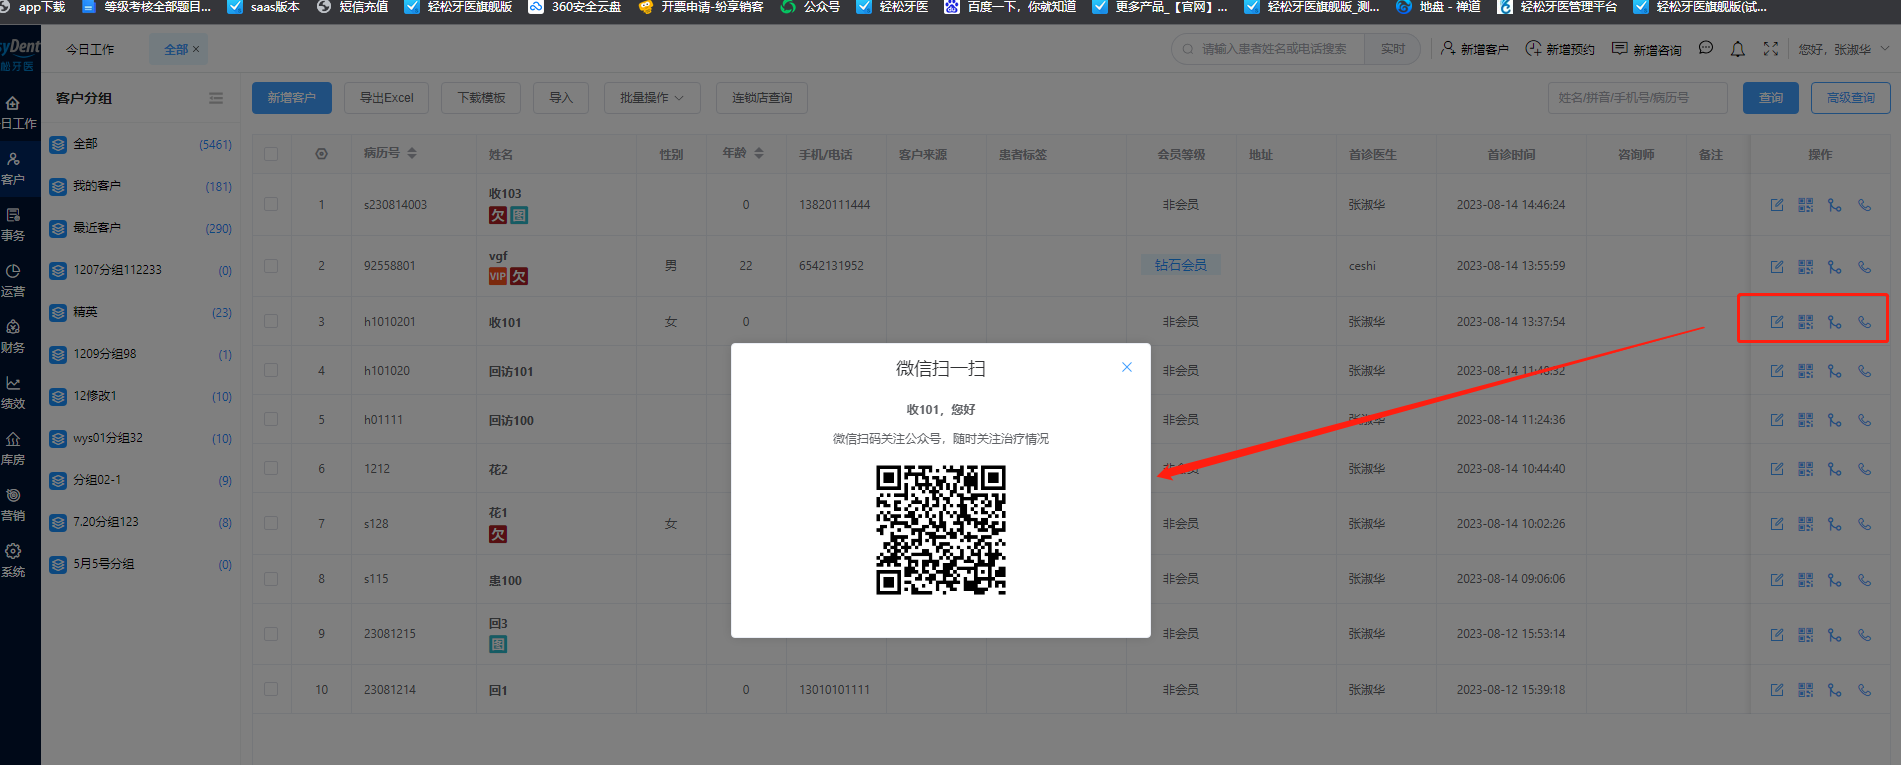Edit customer in row h01111
This screenshot has width=1901, height=765.
(x=1777, y=420)
